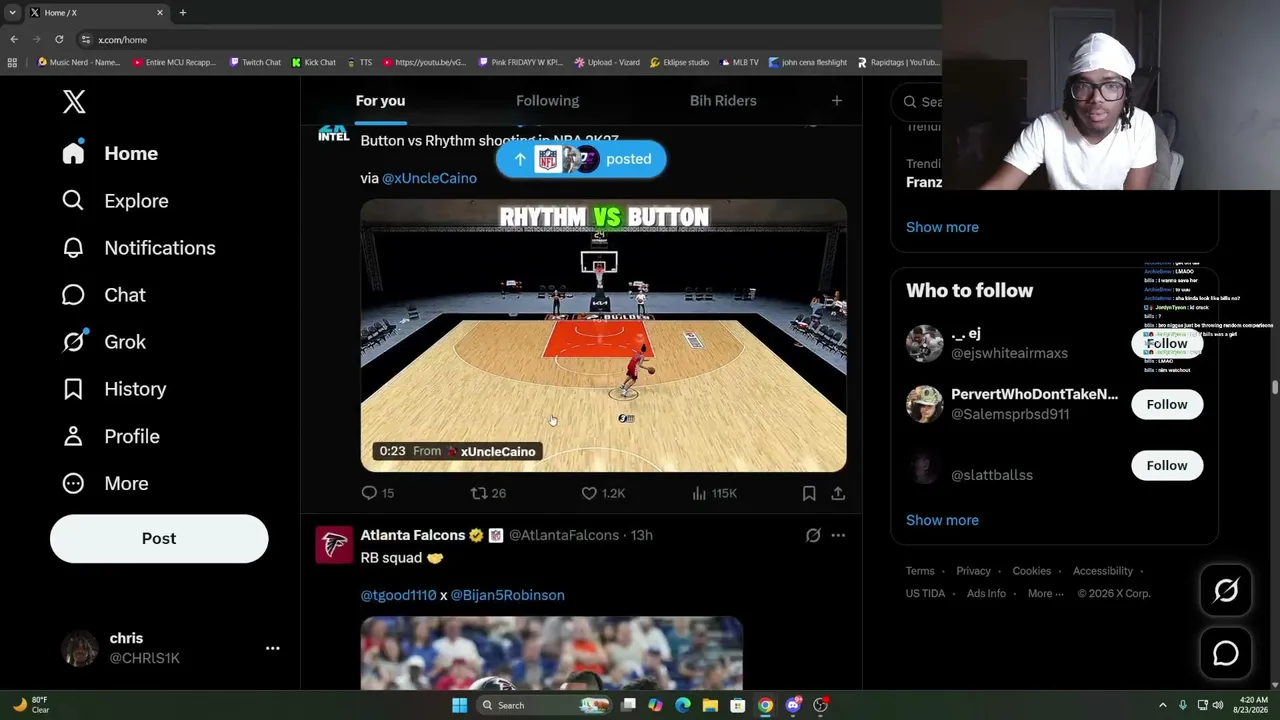Play the Rhythm vs Button video
This screenshot has height=720, width=1280.
(603, 335)
